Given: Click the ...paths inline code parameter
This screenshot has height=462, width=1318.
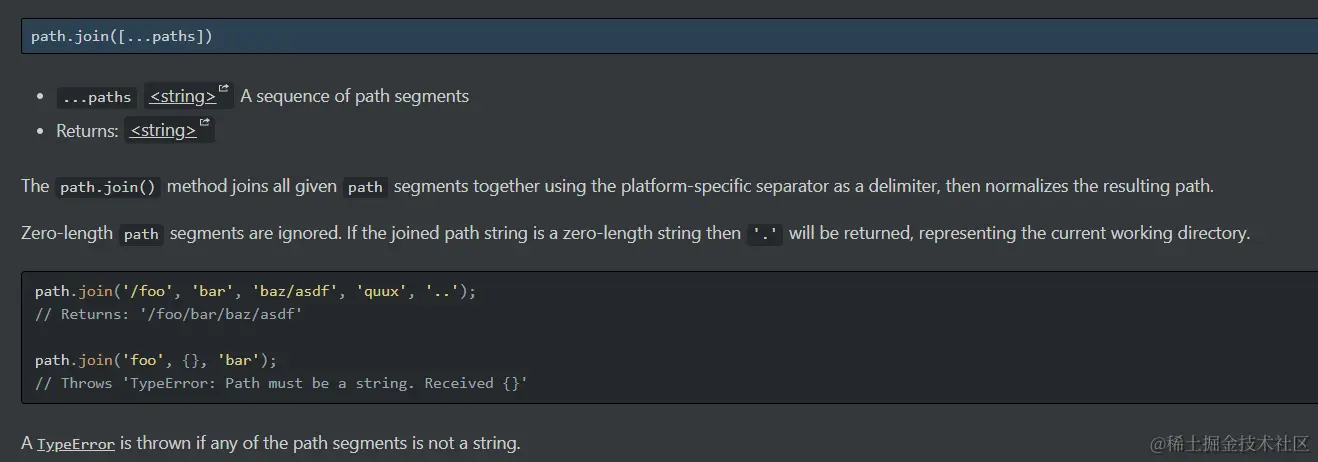Looking at the screenshot, I should click(x=96, y=97).
